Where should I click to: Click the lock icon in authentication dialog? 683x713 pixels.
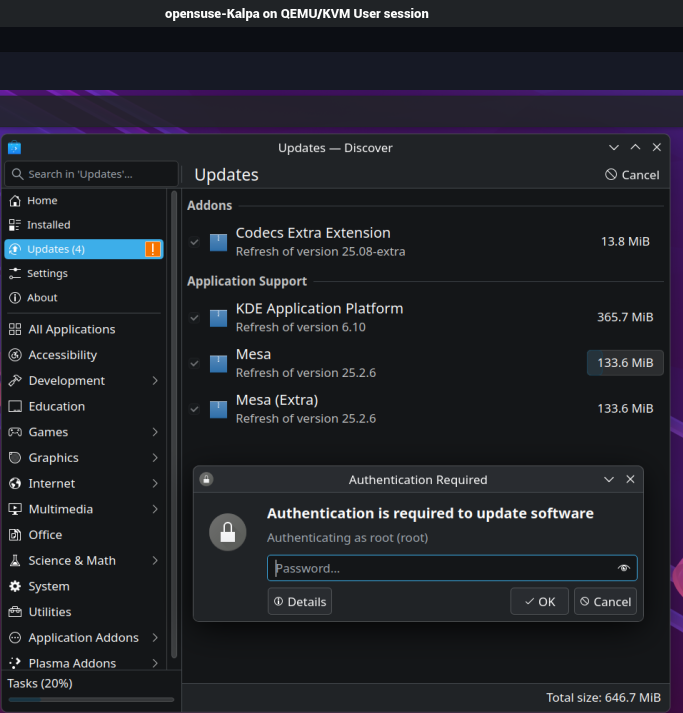[x=228, y=531]
